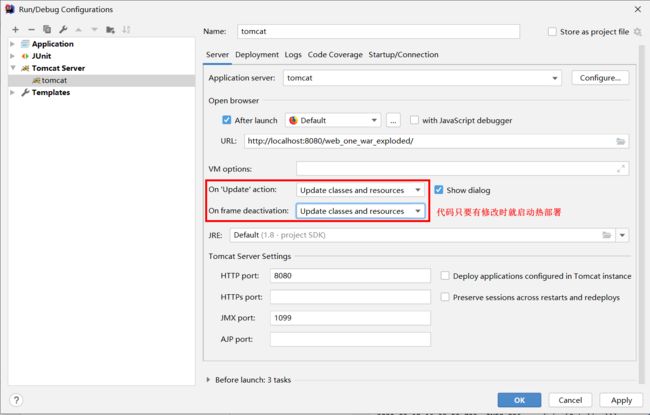
Task: Browse URL folder icon in URL field
Action: coord(621,141)
